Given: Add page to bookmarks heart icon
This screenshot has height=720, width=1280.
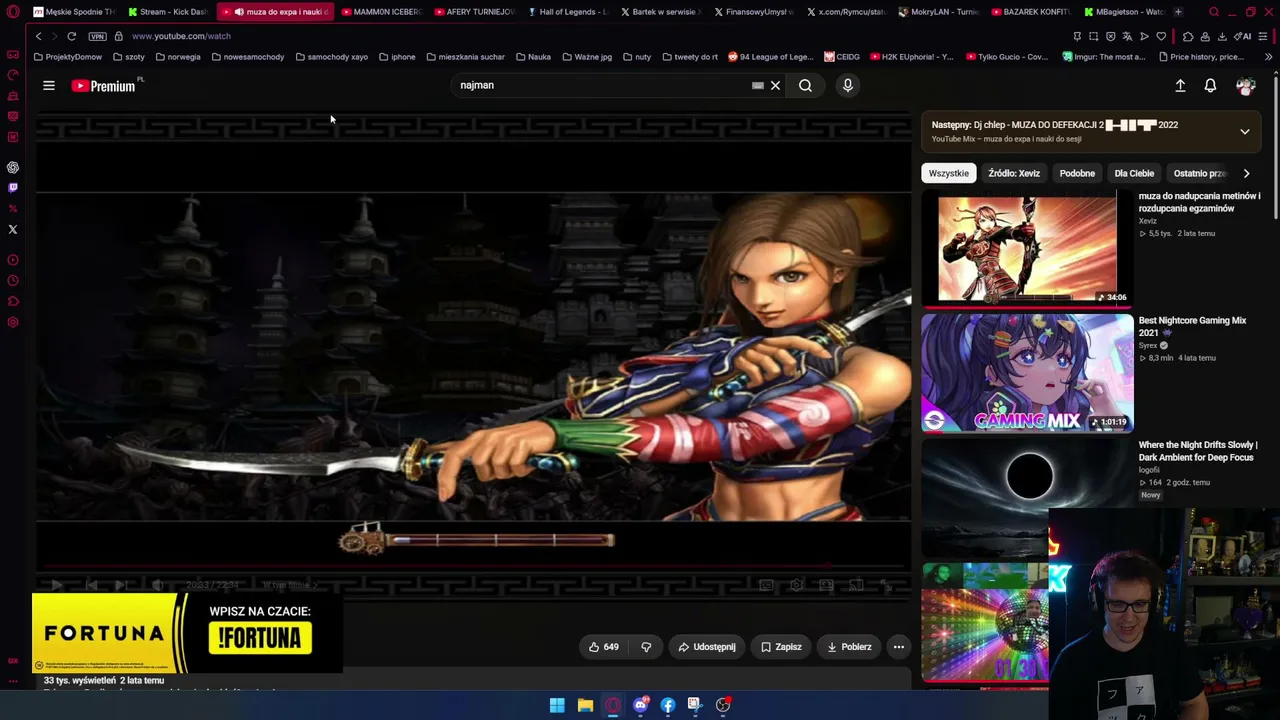Looking at the screenshot, I should click(1161, 36).
